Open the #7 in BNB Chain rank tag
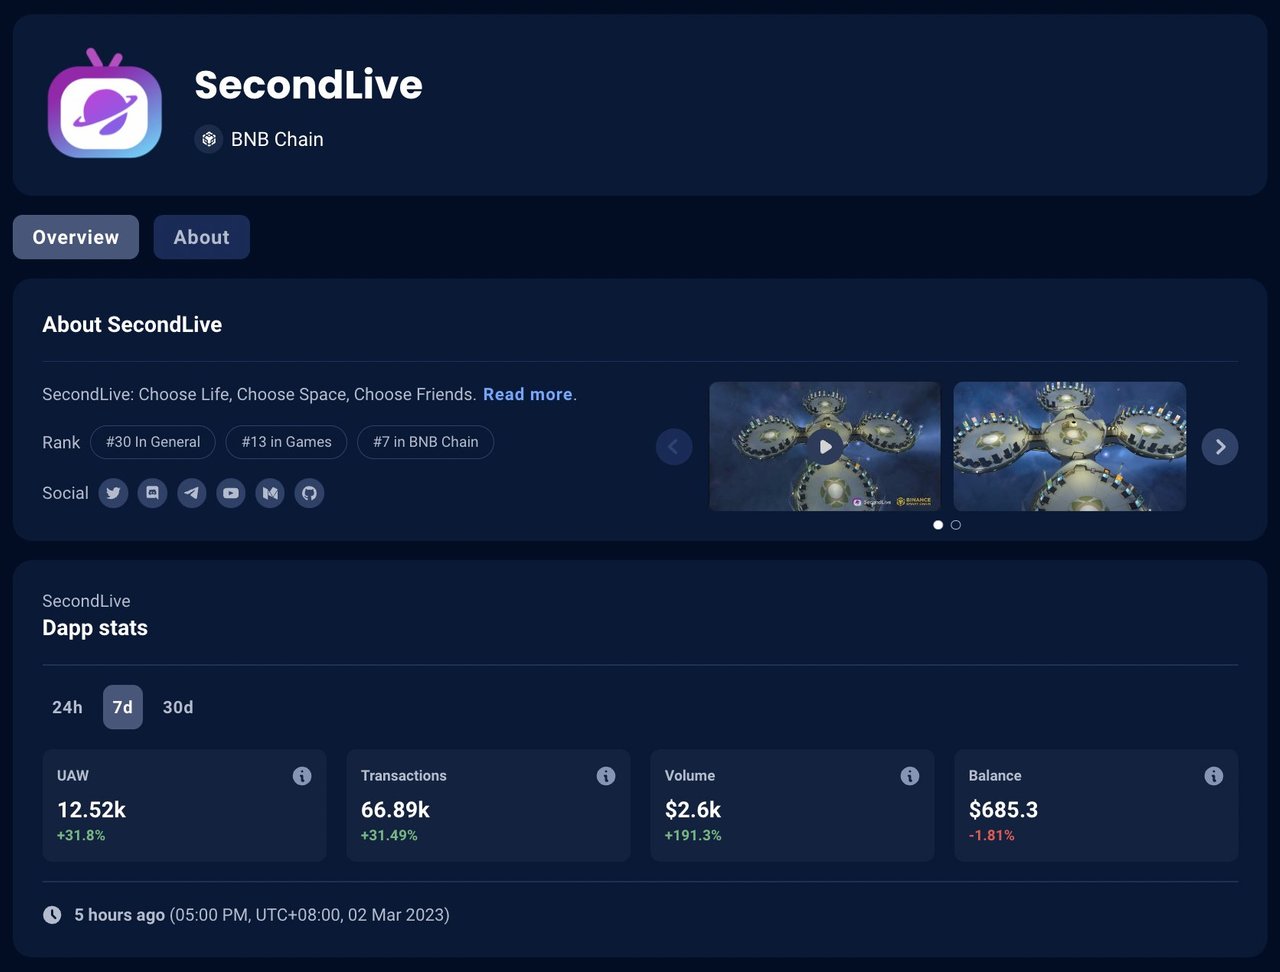This screenshot has width=1280, height=972. pos(426,442)
